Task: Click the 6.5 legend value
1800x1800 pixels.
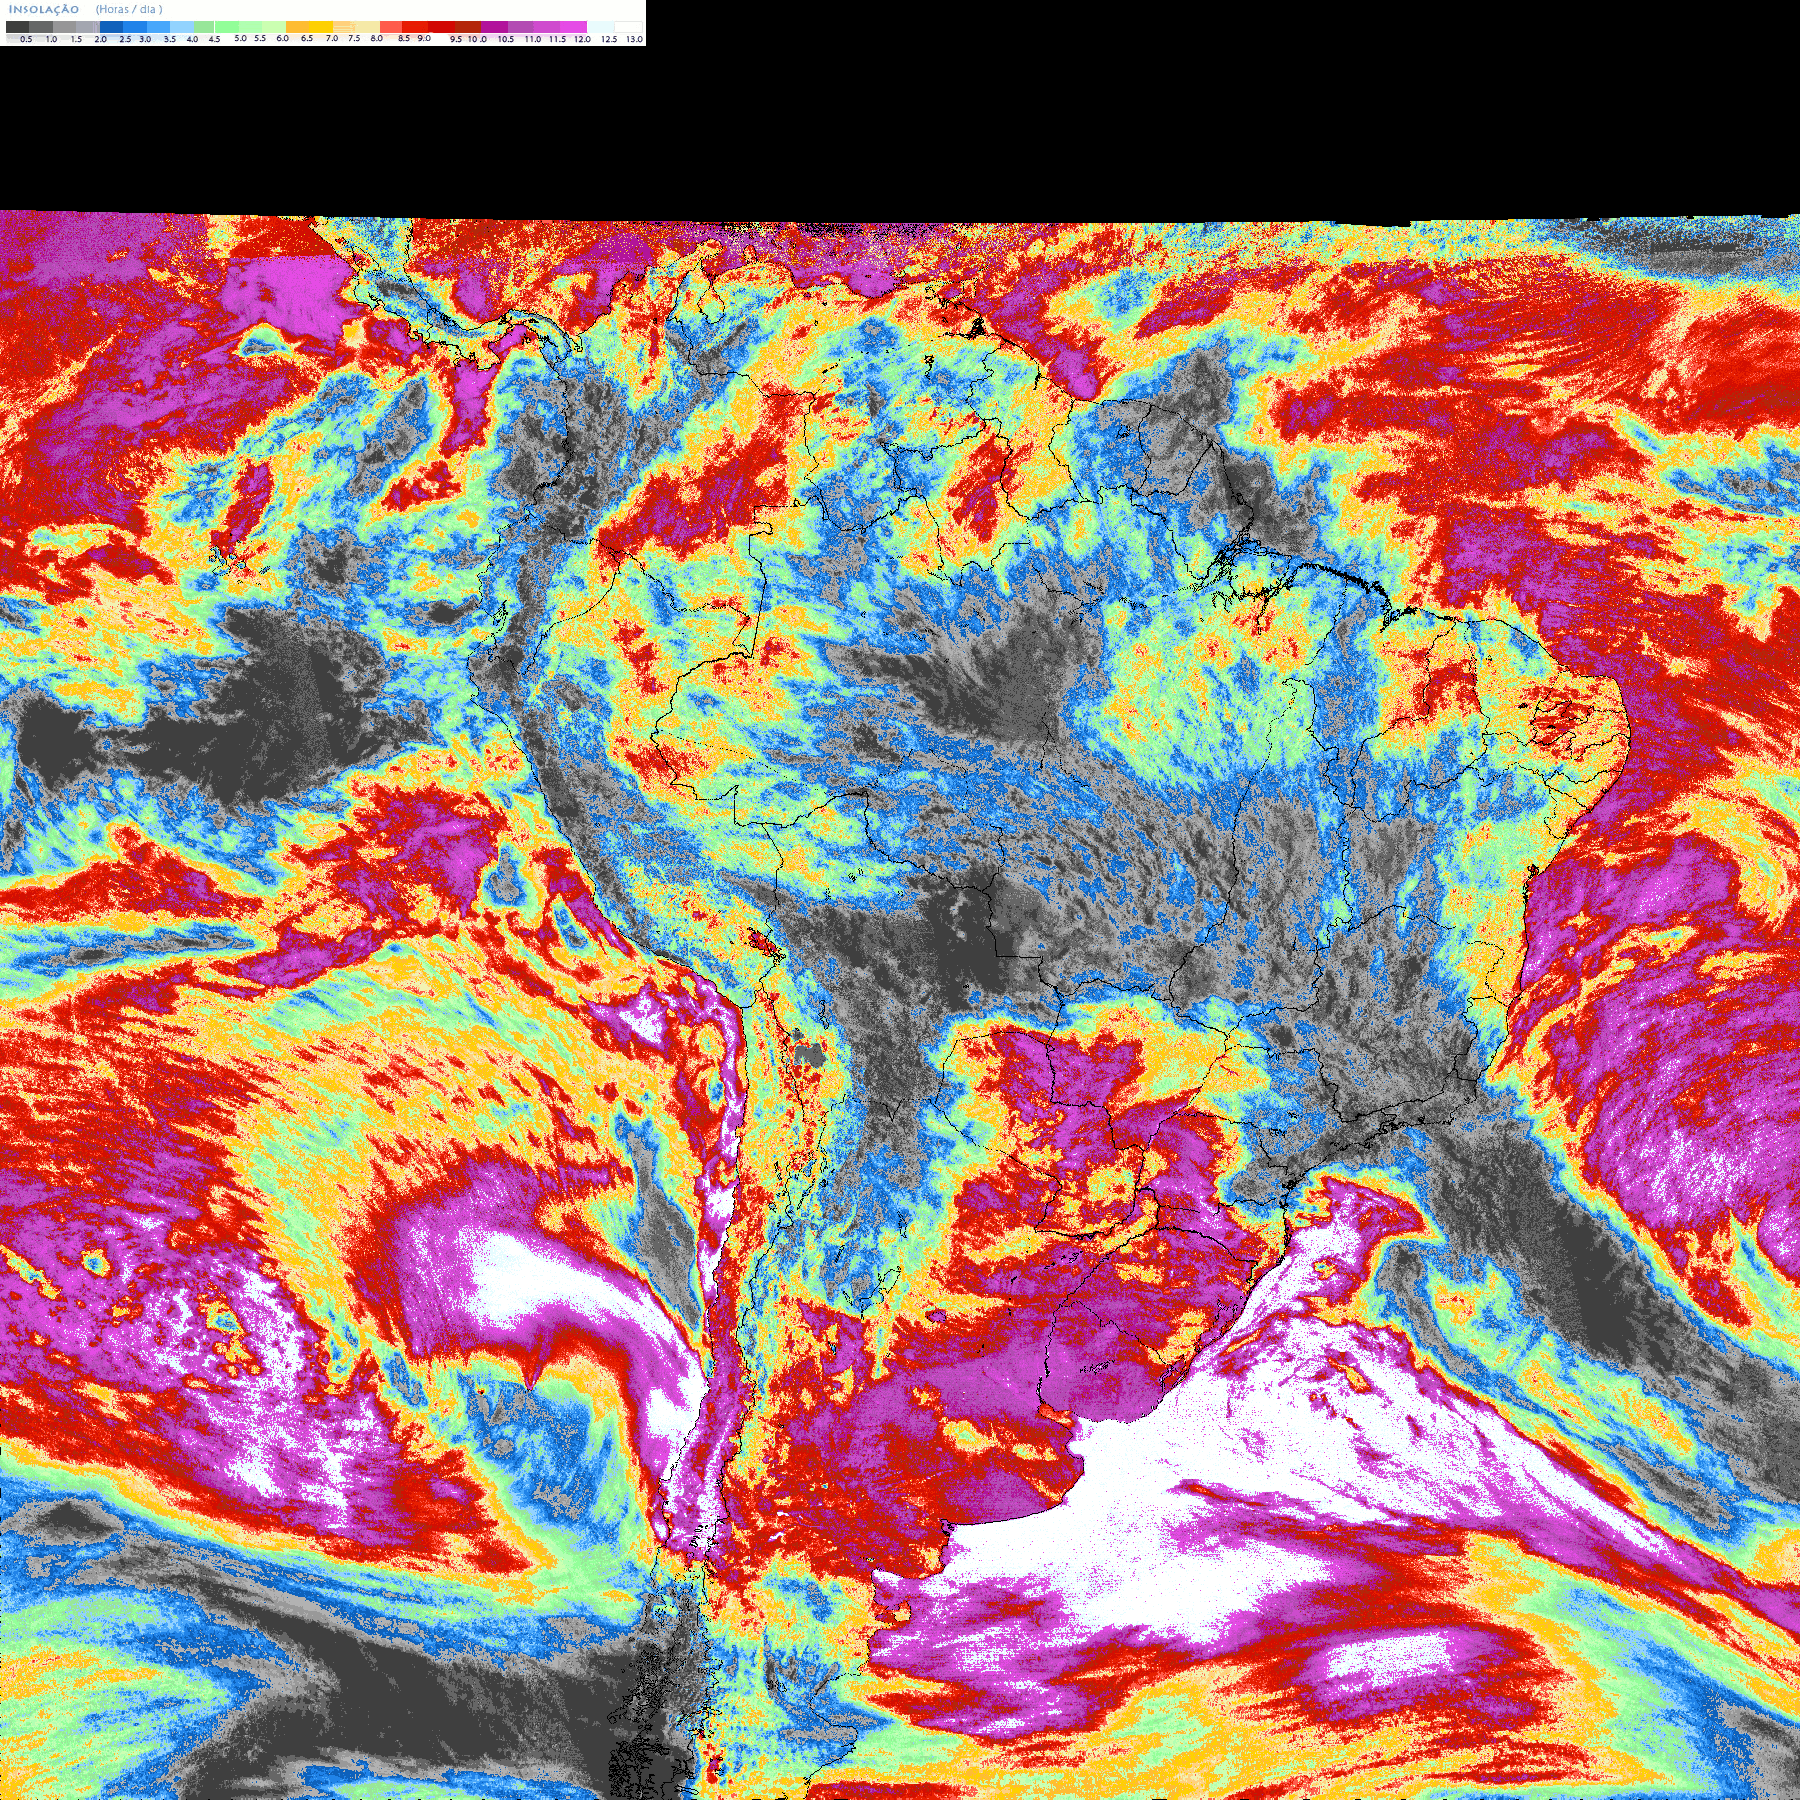Action: [307, 38]
